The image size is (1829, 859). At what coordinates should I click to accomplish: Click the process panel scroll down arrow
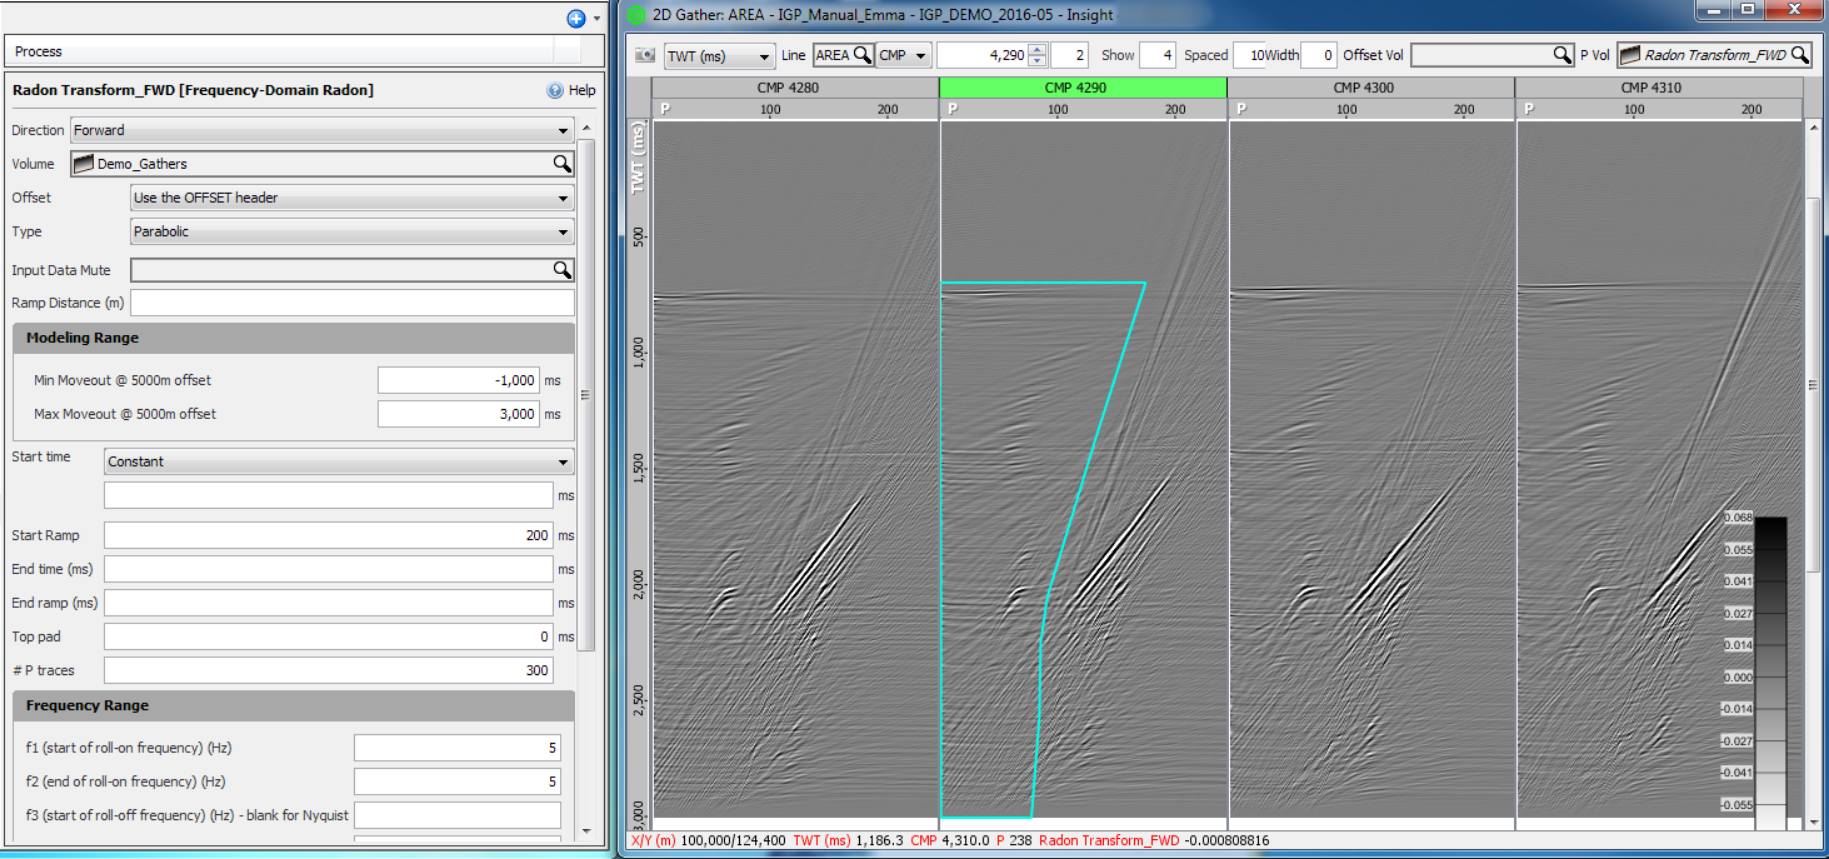tap(587, 831)
